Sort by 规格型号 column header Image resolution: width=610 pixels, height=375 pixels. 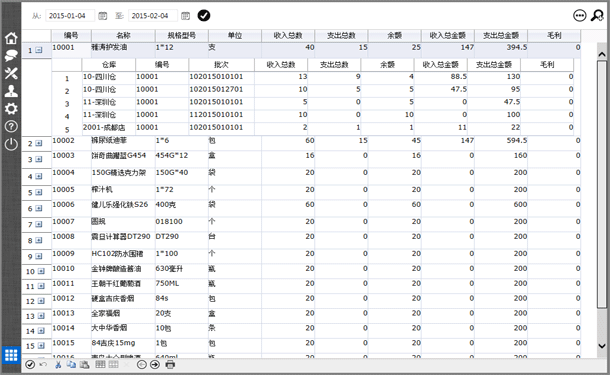pos(182,35)
